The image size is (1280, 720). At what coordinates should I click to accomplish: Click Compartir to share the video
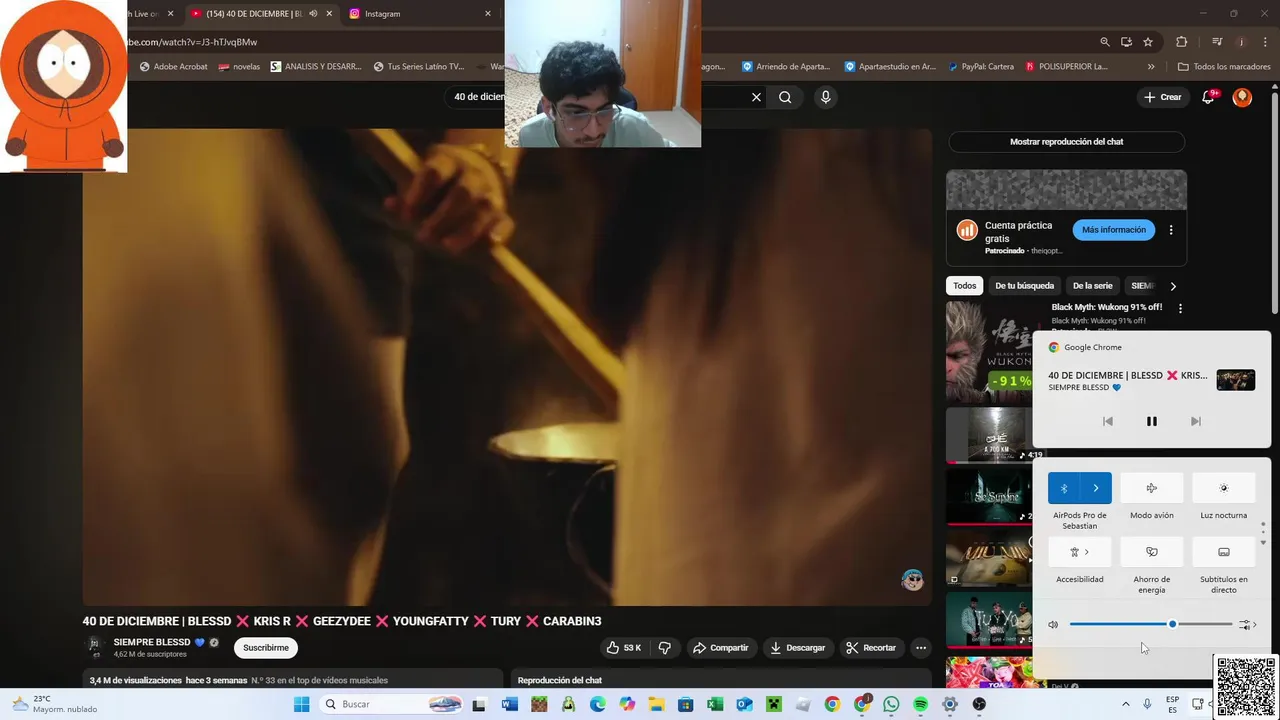coord(720,648)
